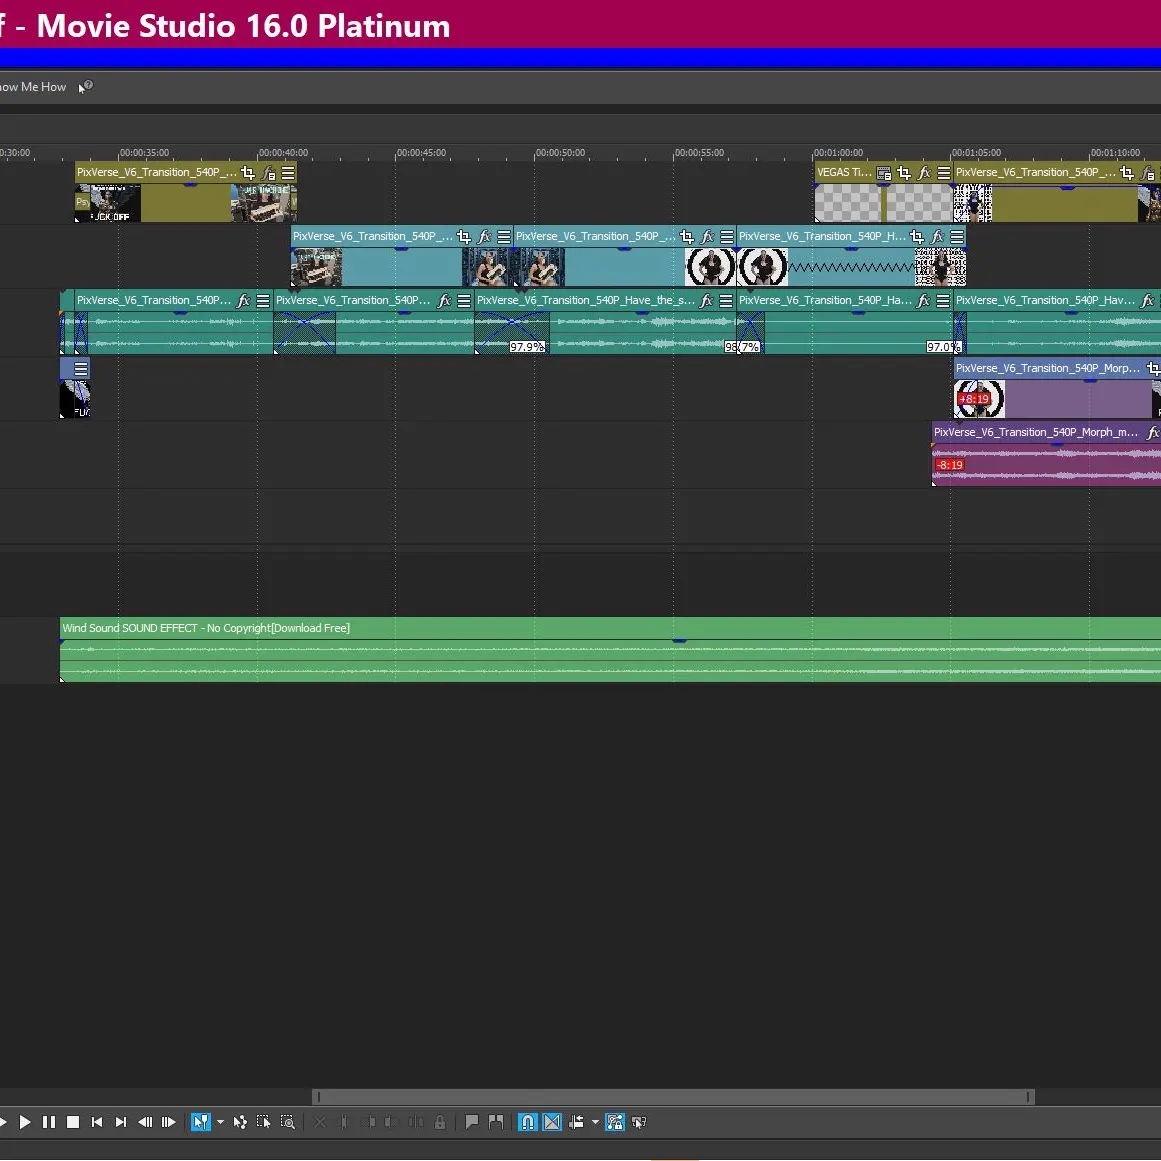Click the red -8:19 offset on purple audio clip
The image size is (1161, 1161).
tap(949, 465)
